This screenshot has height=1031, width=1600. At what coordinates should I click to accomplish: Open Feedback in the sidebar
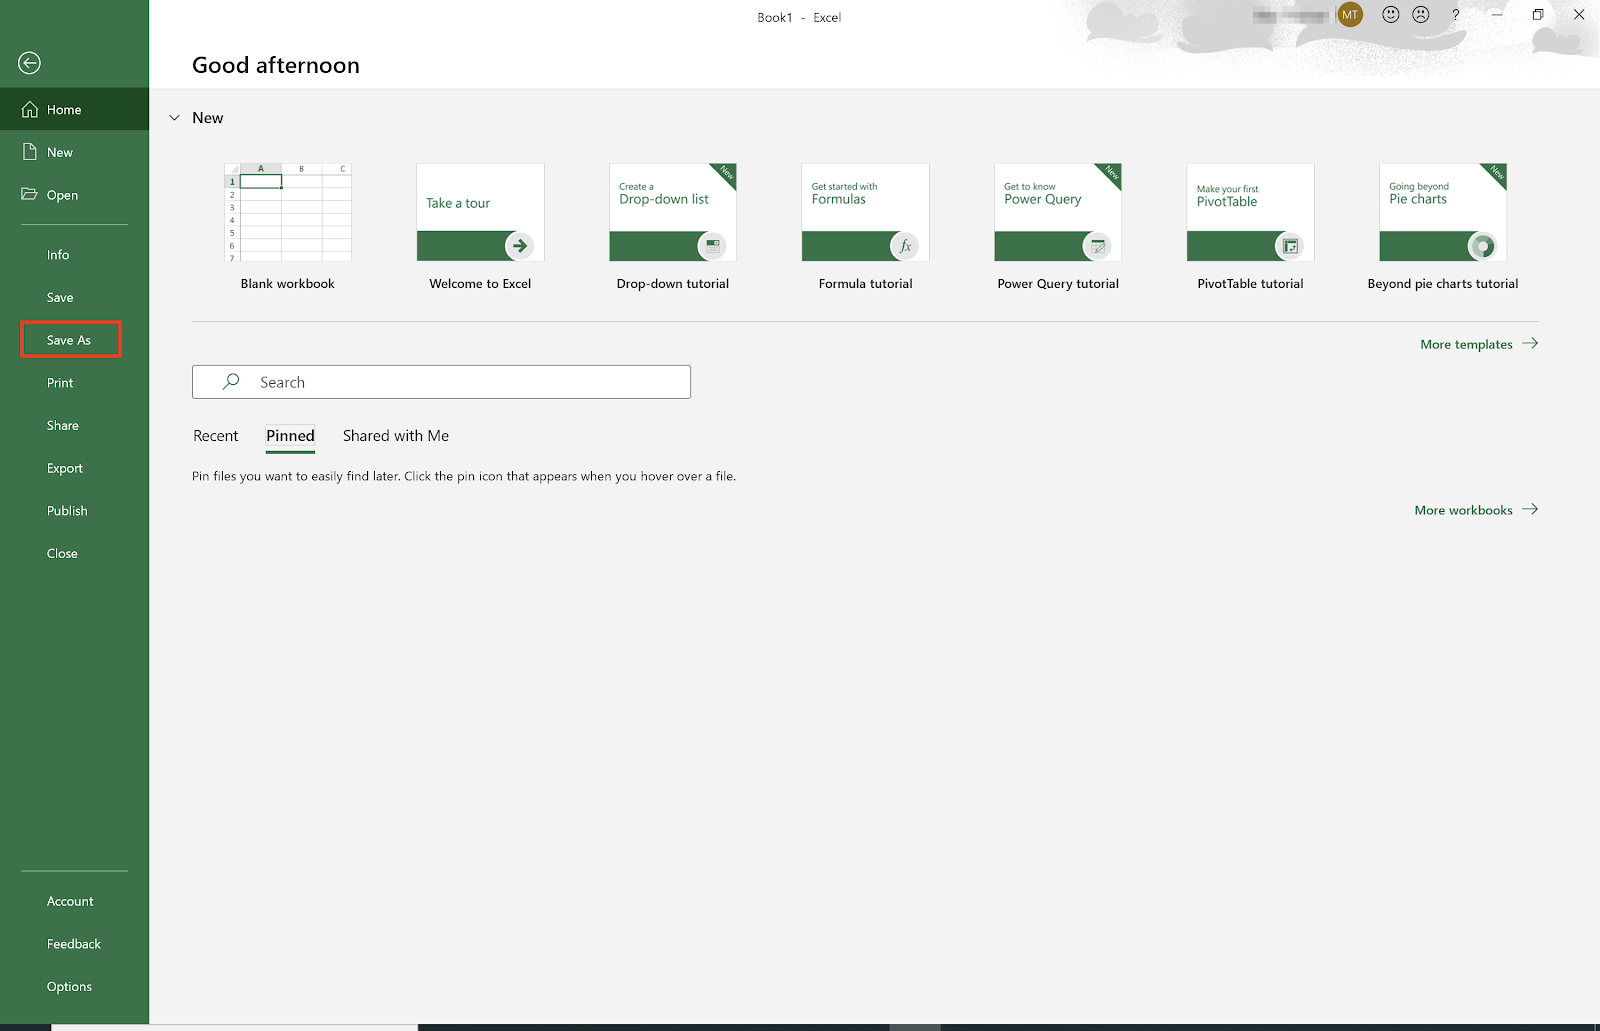tap(74, 944)
